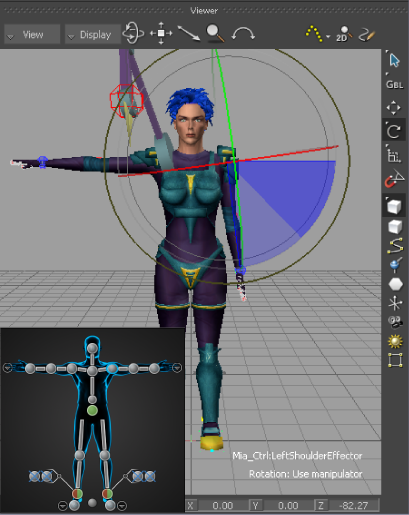Select the Zoom magnifier tool

215,33
